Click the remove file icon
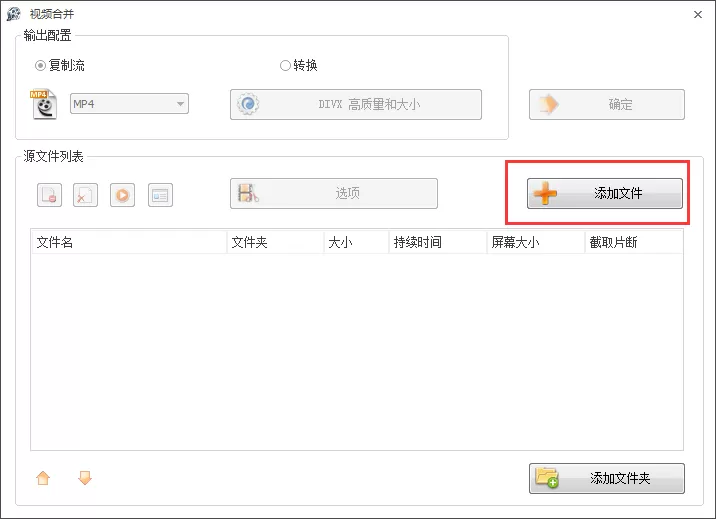Screen dimensions: 716x519 coord(49,195)
